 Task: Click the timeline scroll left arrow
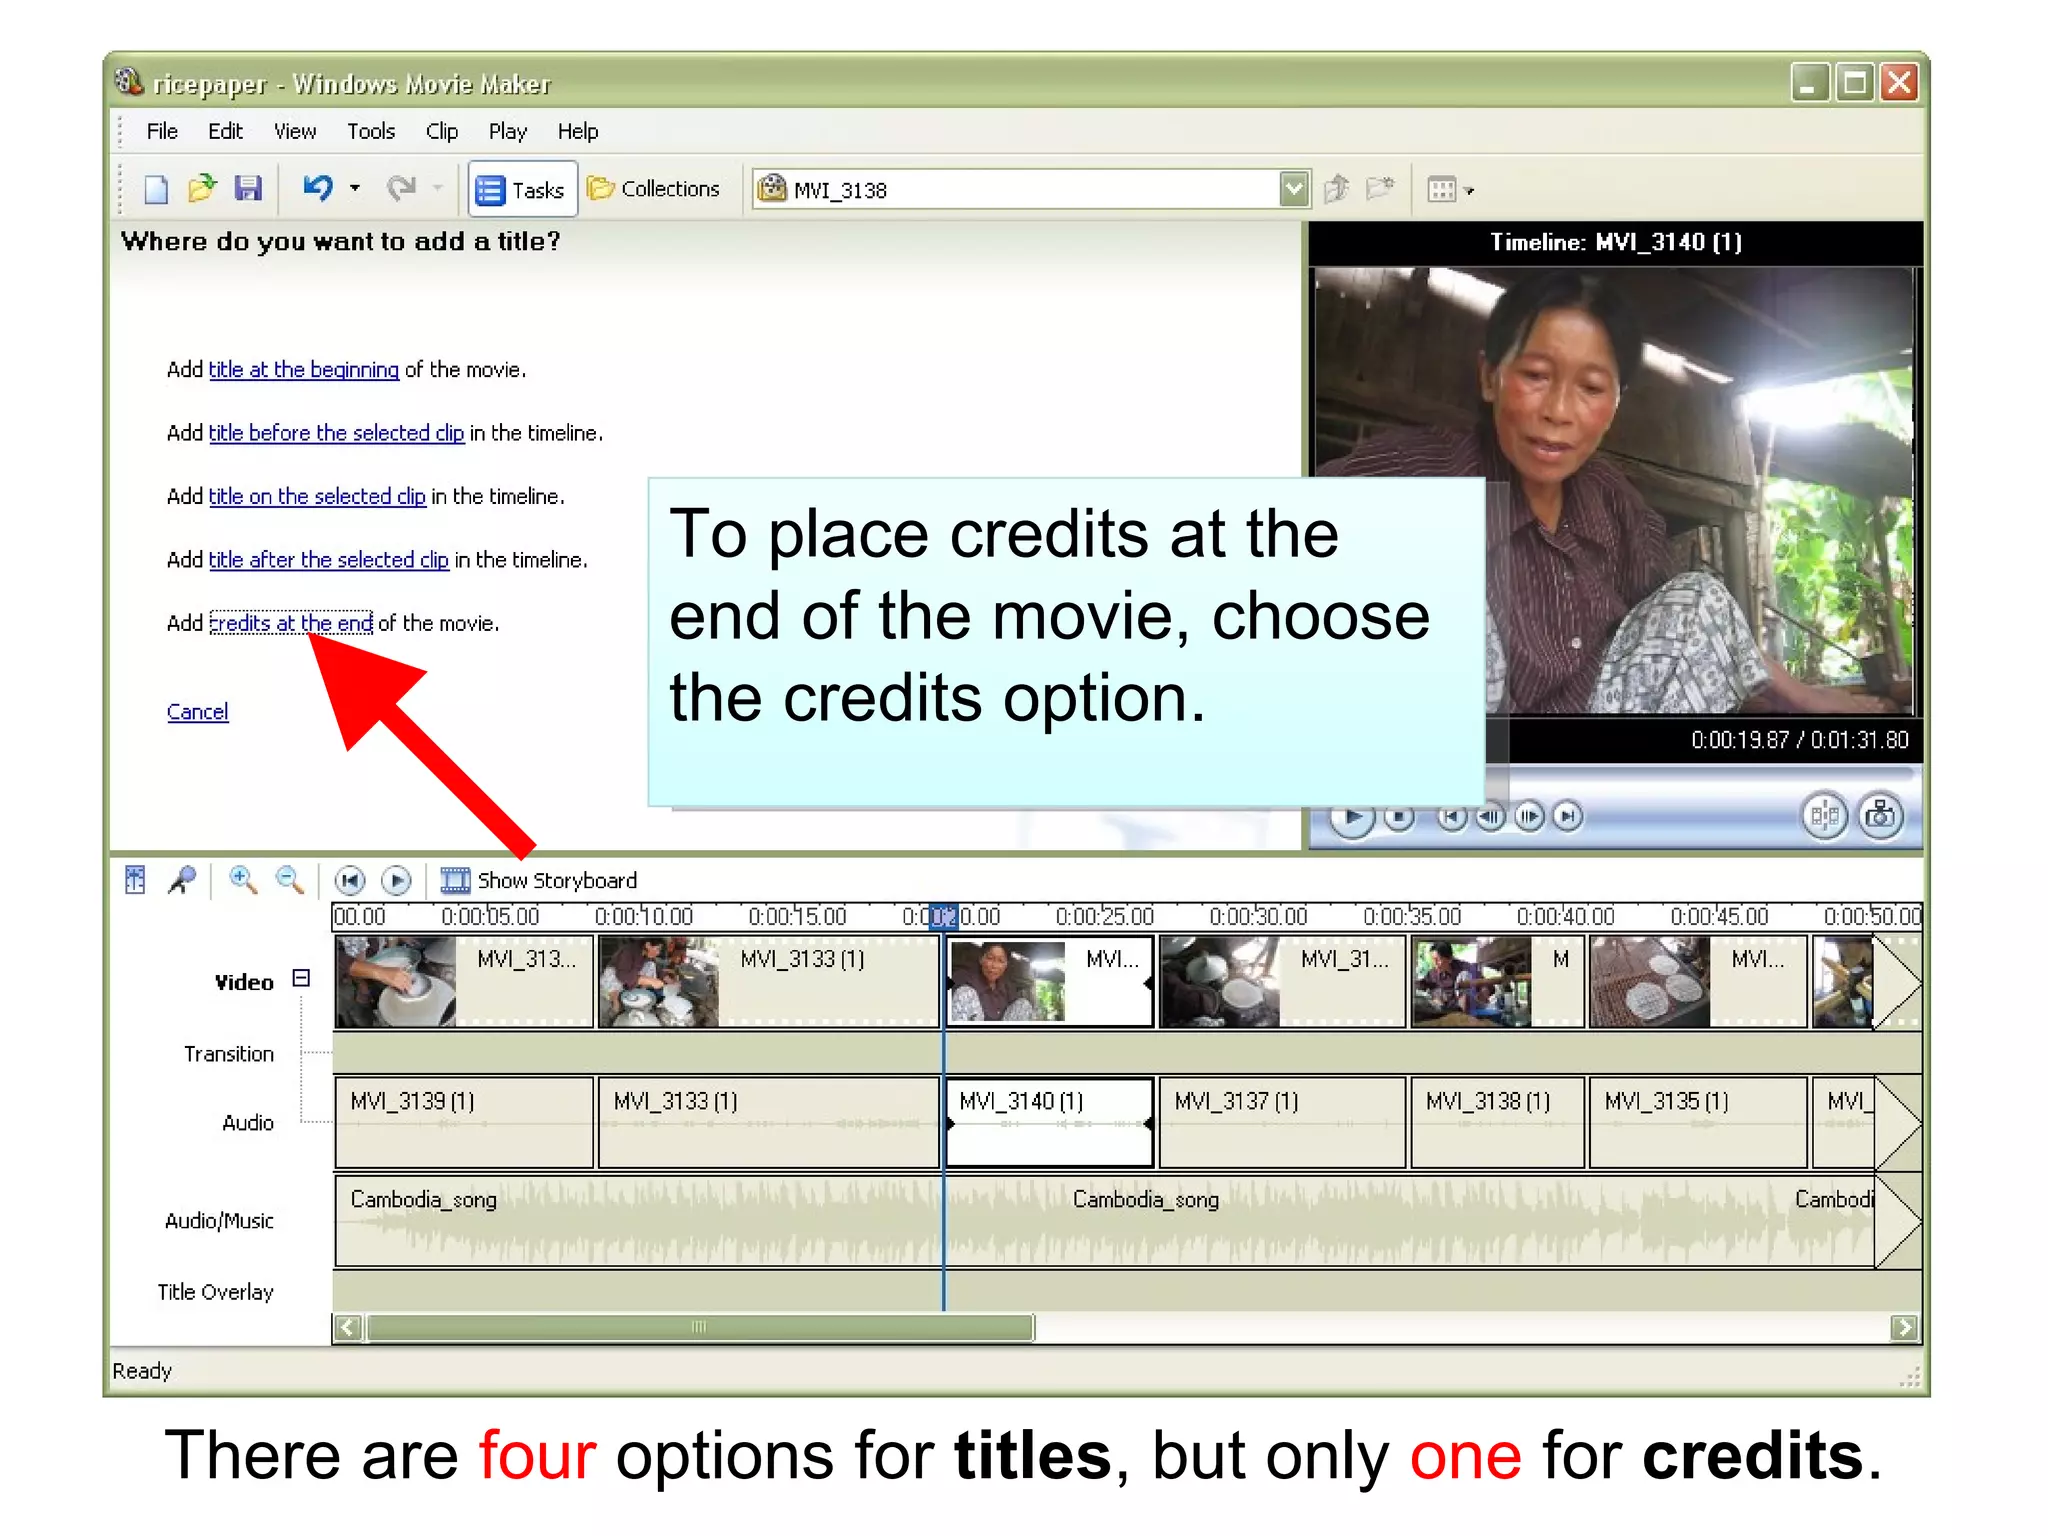[348, 1328]
